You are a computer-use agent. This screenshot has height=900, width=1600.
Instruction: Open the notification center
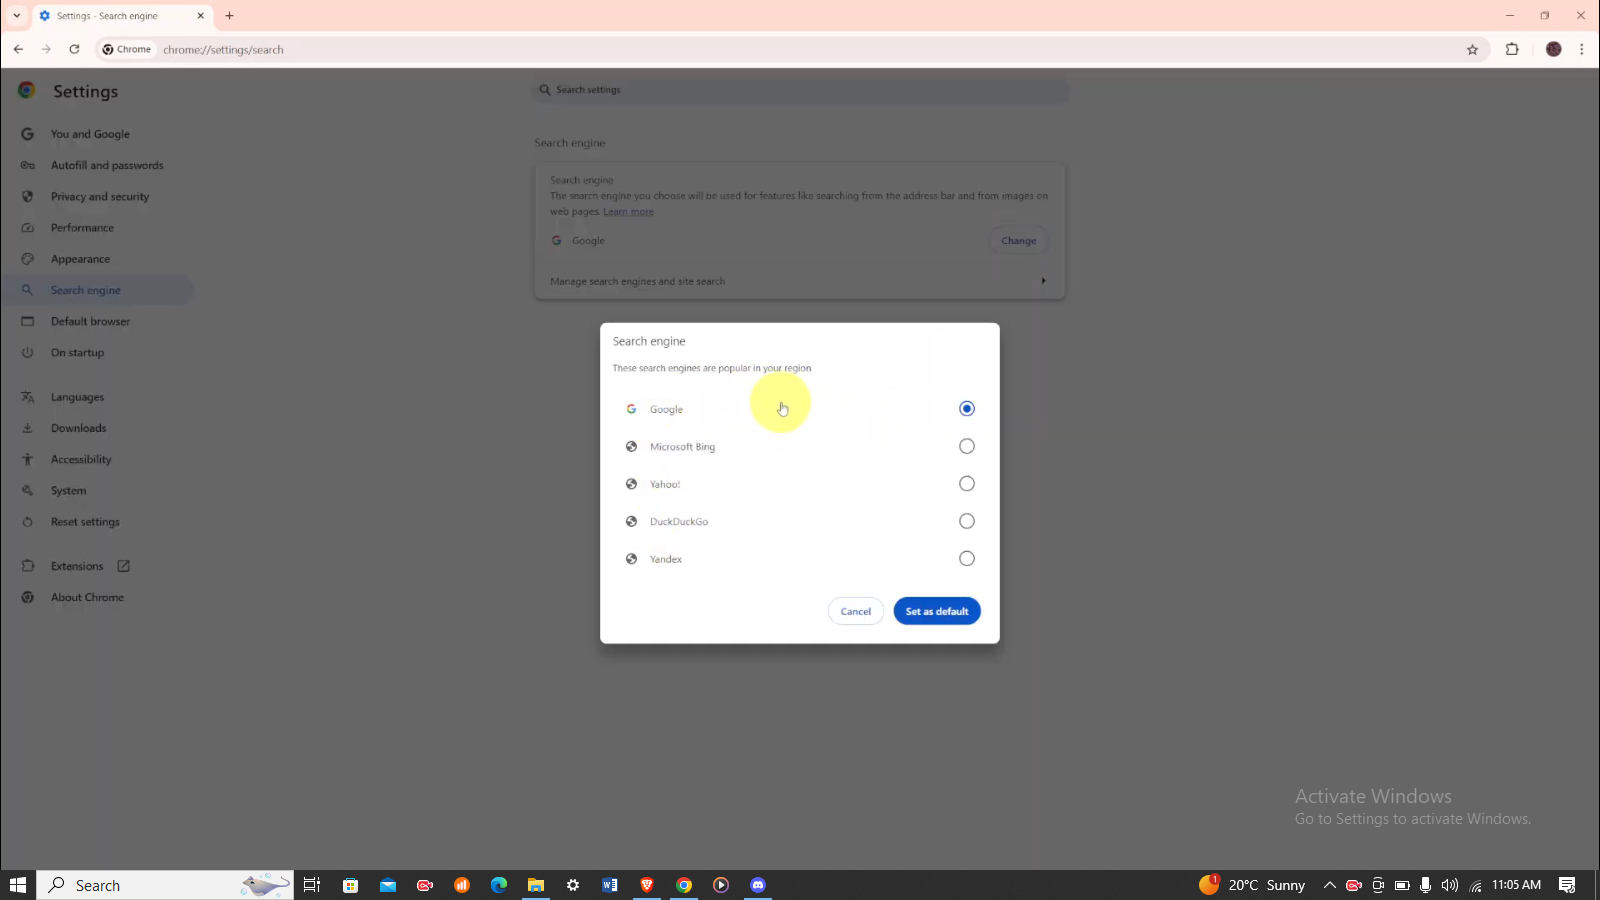pyautogui.click(x=1567, y=885)
